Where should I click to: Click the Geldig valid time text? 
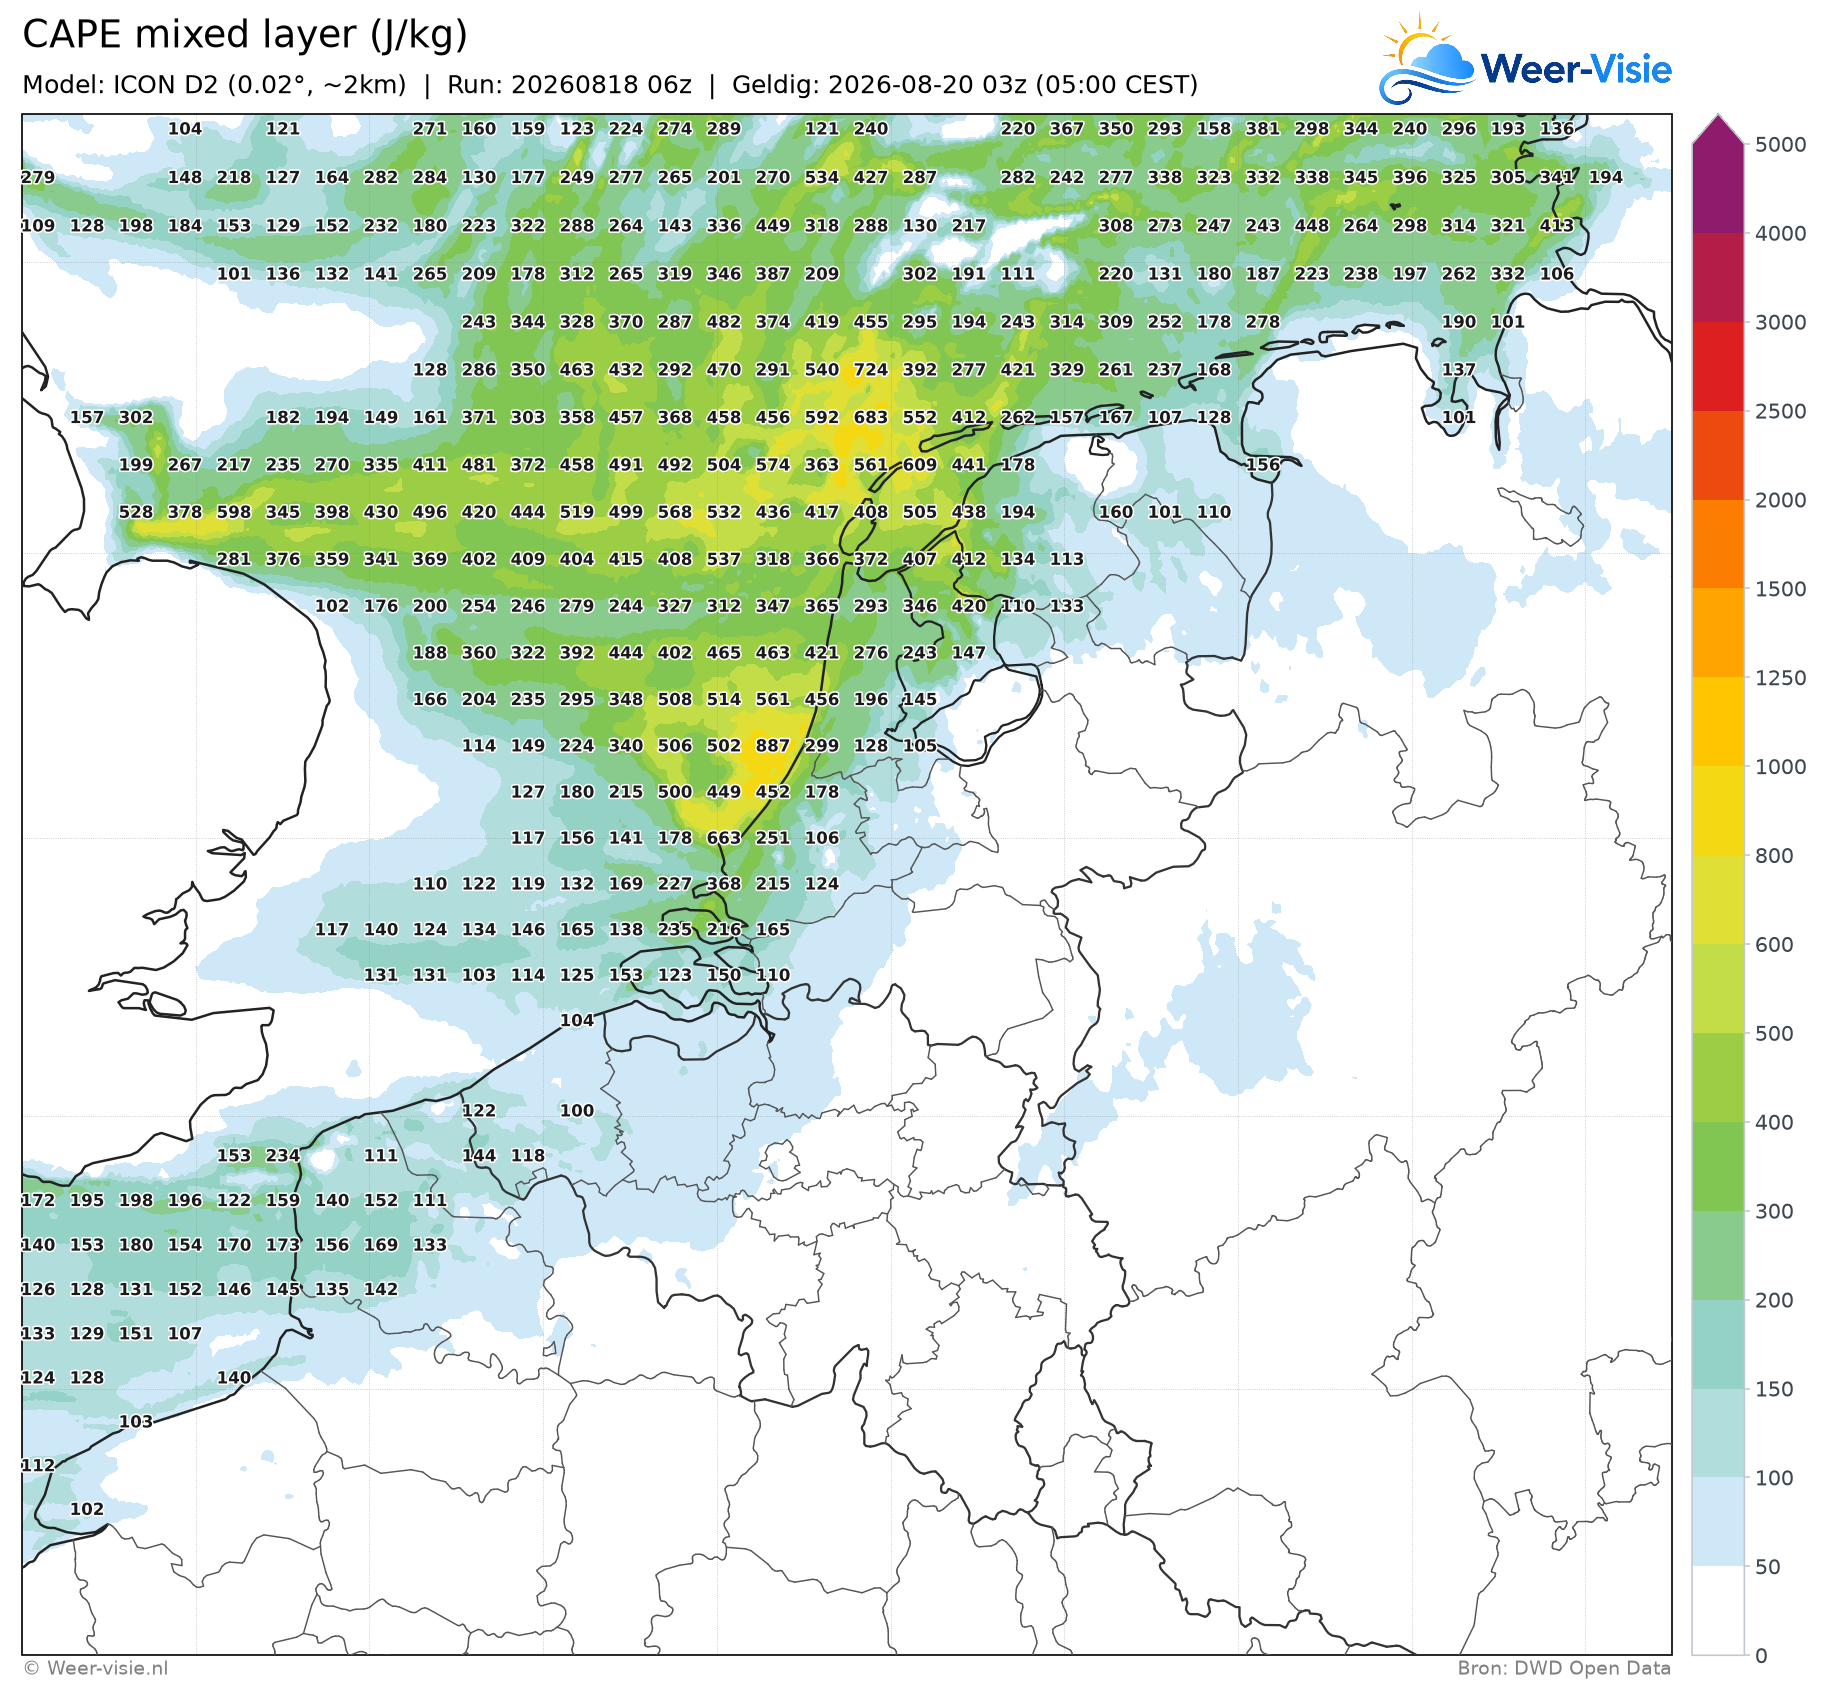965,85
